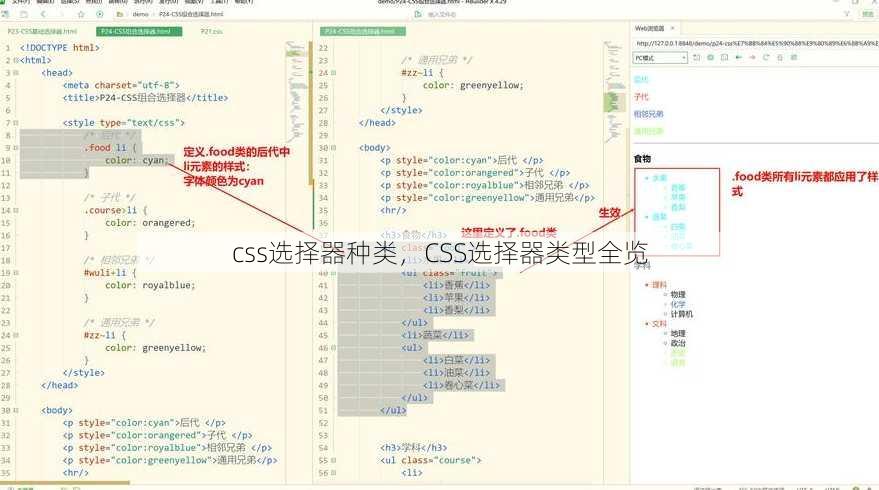879x490 pixels.
Task: Click 相邻兄弟 text in browser preview
Action: tap(648, 114)
